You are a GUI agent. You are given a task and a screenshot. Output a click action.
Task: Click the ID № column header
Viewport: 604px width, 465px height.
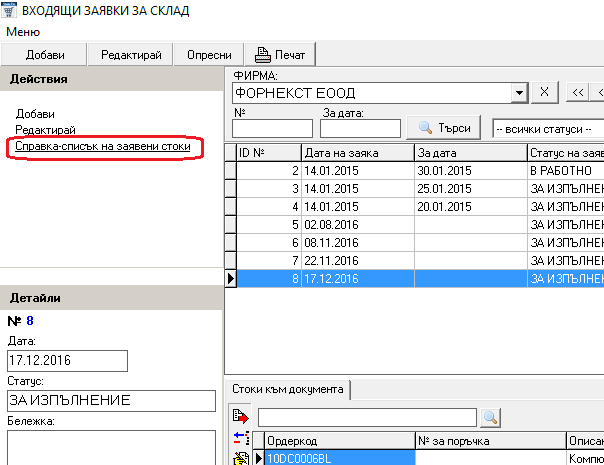tap(268, 153)
